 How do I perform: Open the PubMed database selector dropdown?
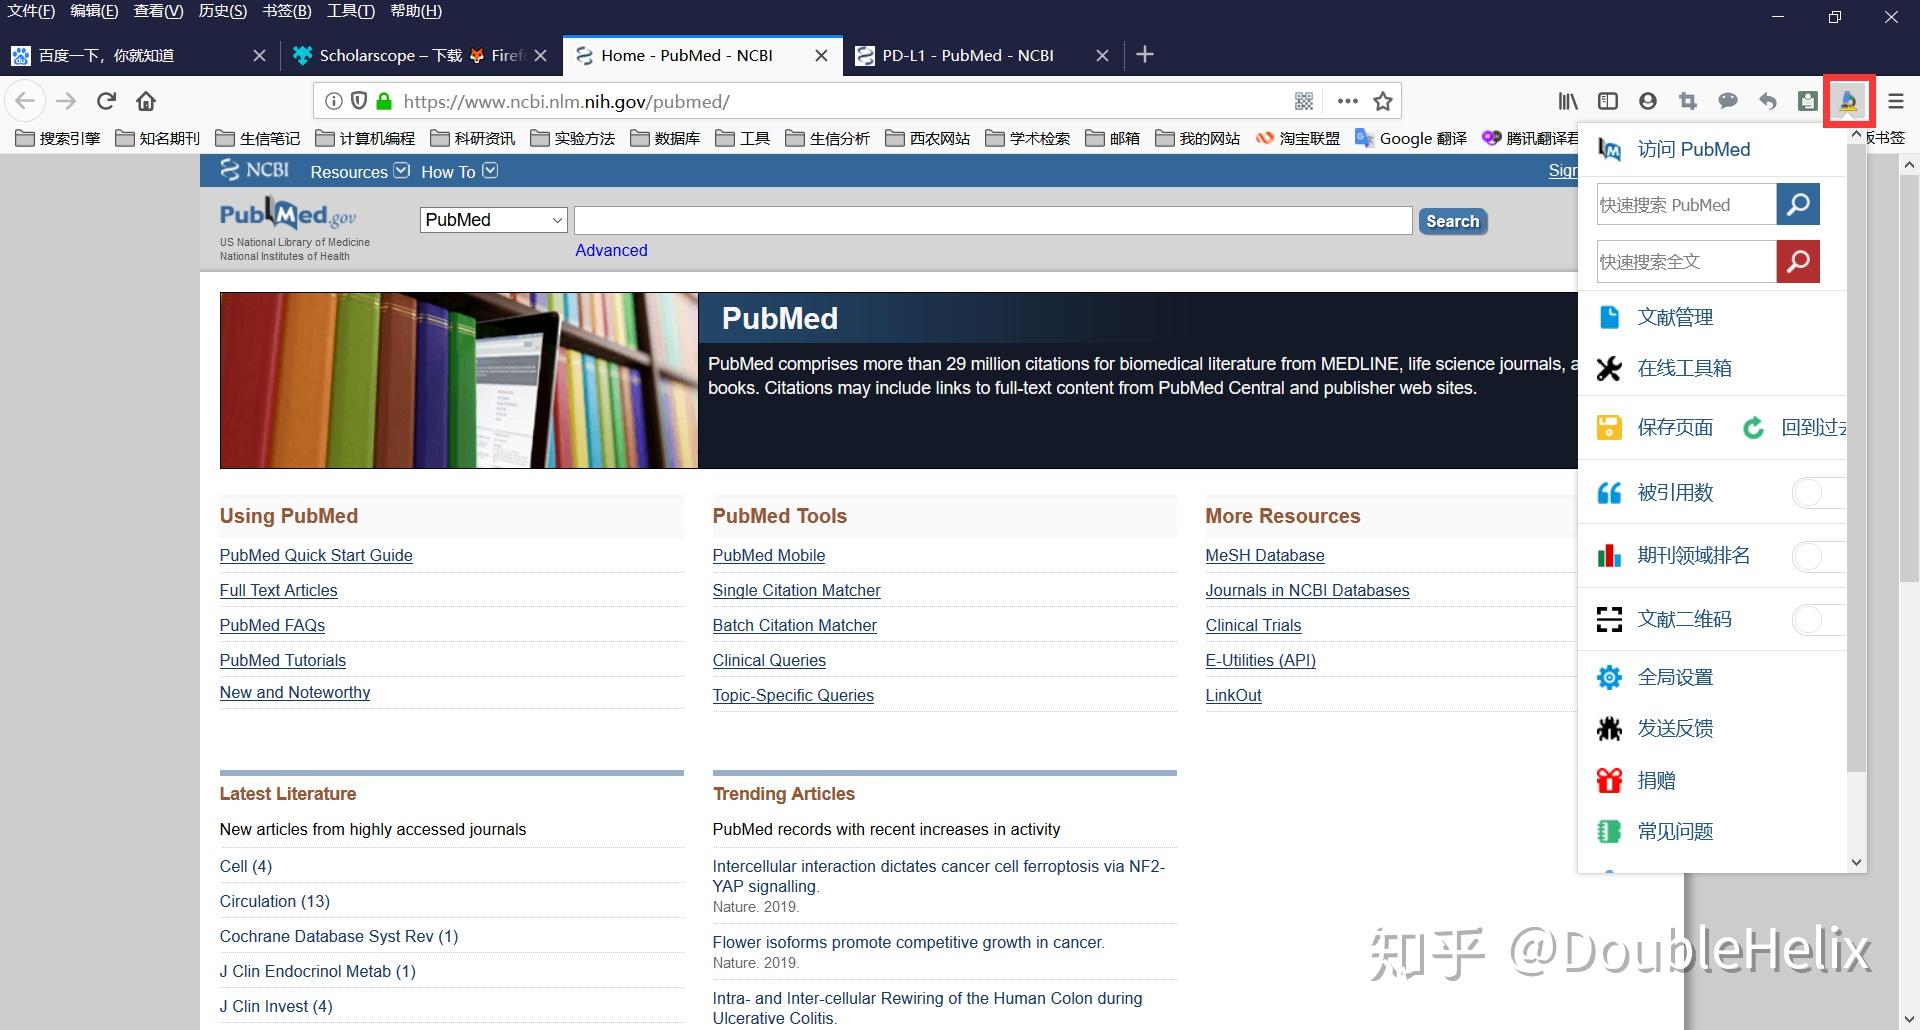point(492,220)
